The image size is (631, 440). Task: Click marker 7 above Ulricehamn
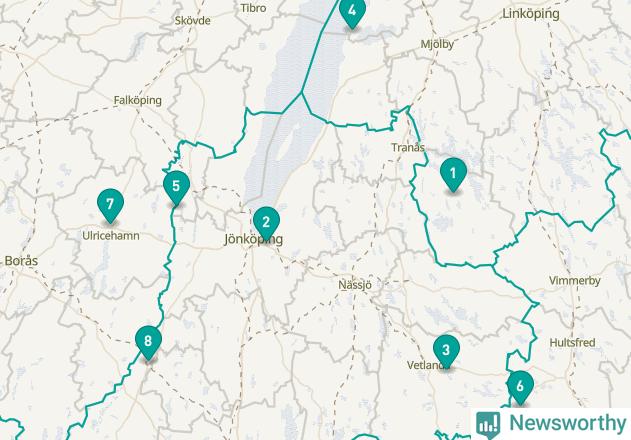coord(110,205)
